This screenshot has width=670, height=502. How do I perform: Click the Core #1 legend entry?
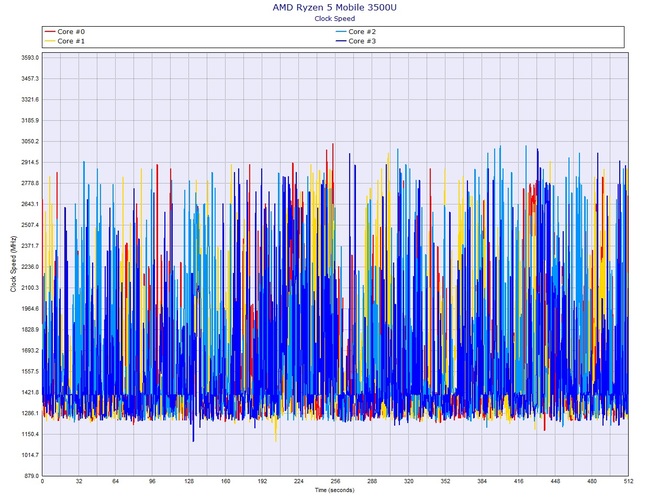65,41
